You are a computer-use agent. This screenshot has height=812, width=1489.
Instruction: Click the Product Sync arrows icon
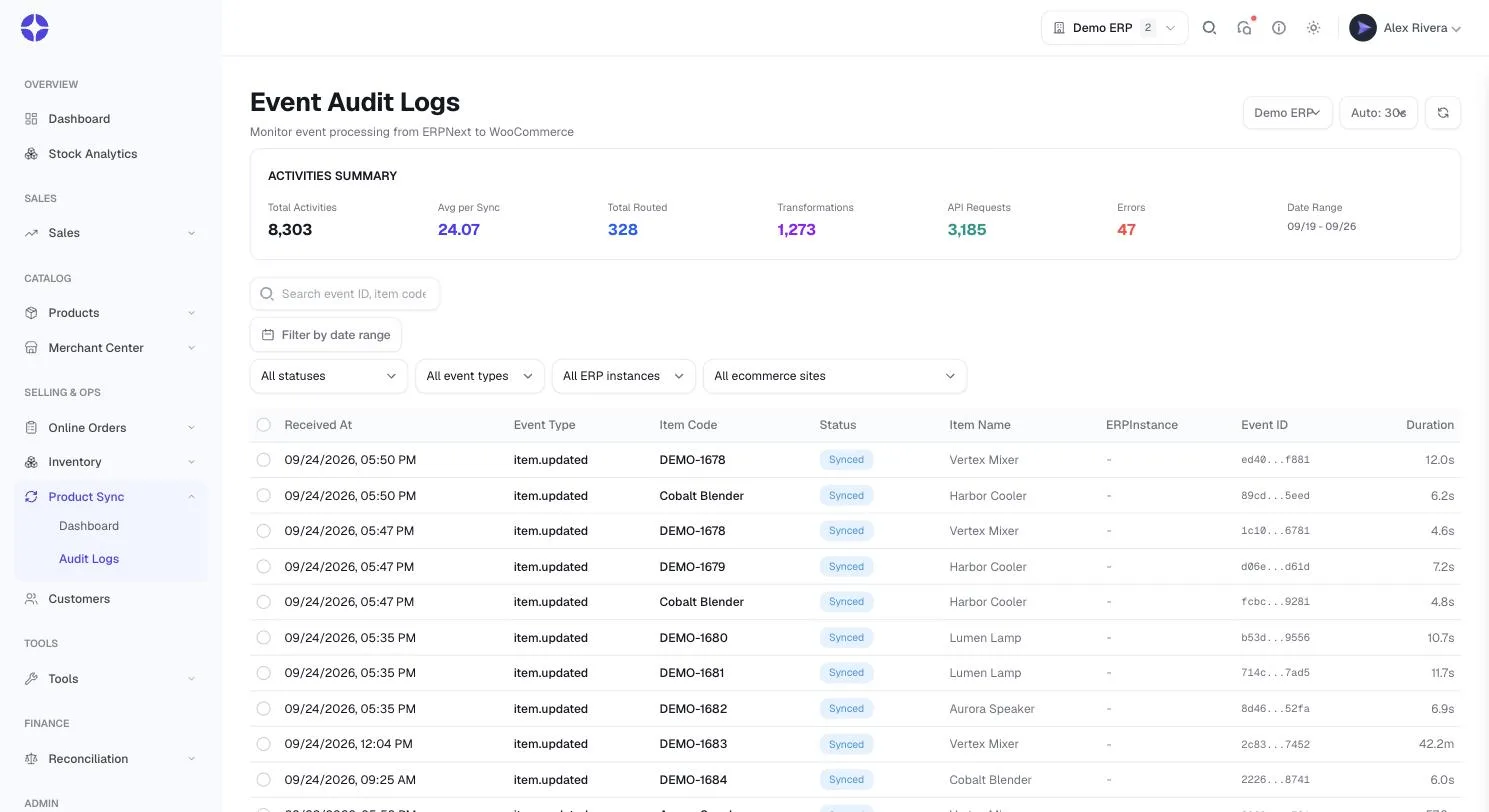click(x=31, y=497)
